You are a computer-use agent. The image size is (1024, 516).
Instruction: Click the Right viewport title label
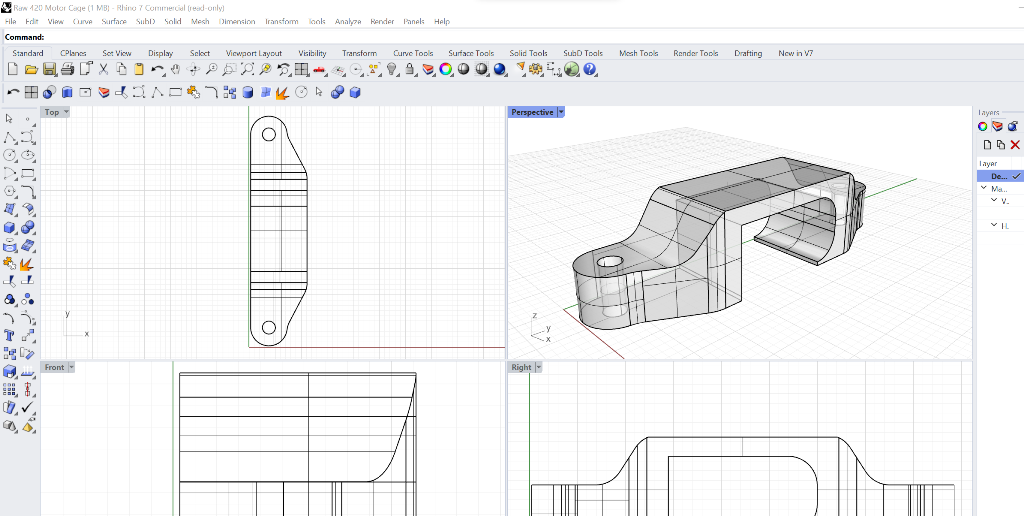521,367
